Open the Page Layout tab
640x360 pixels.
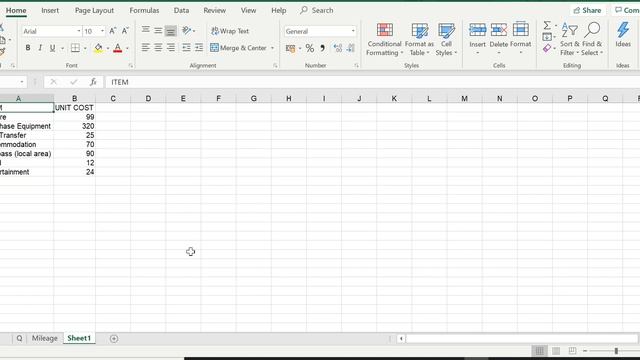pyautogui.click(x=94, y=10)
